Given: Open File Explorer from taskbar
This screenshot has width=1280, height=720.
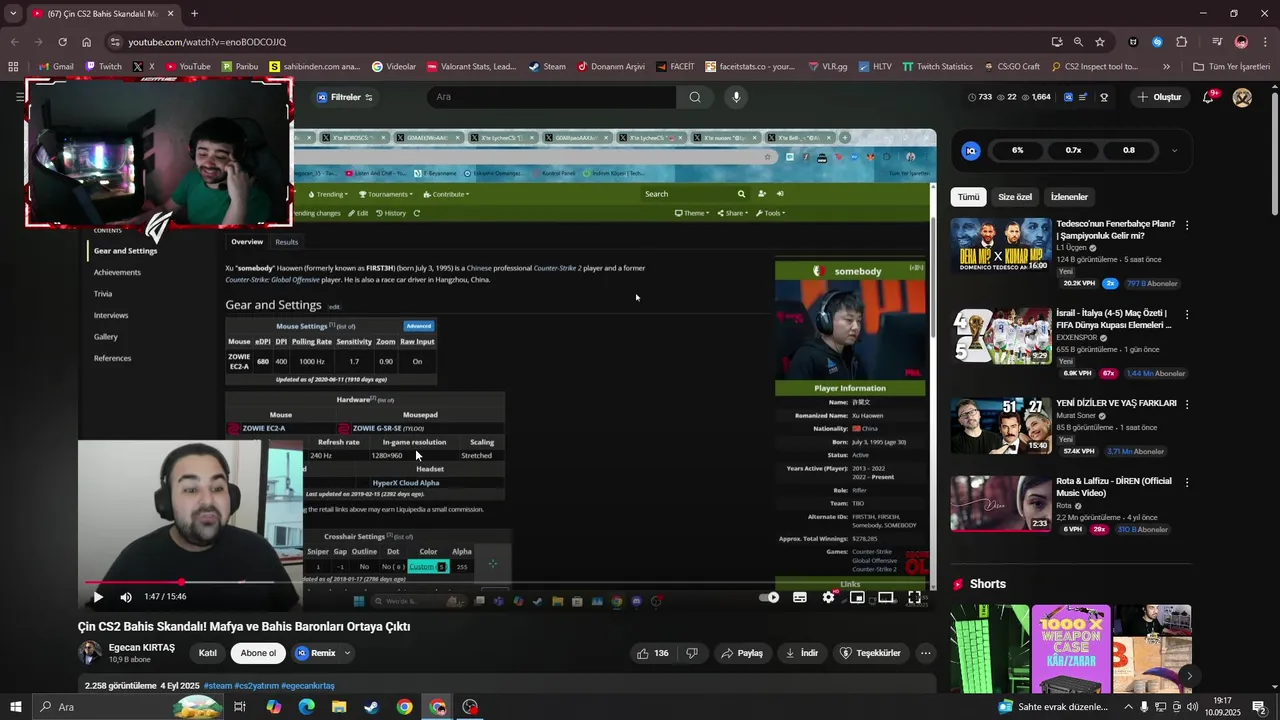Looking at the screenshot, I should pyautogui.click(x=339, y=707).
